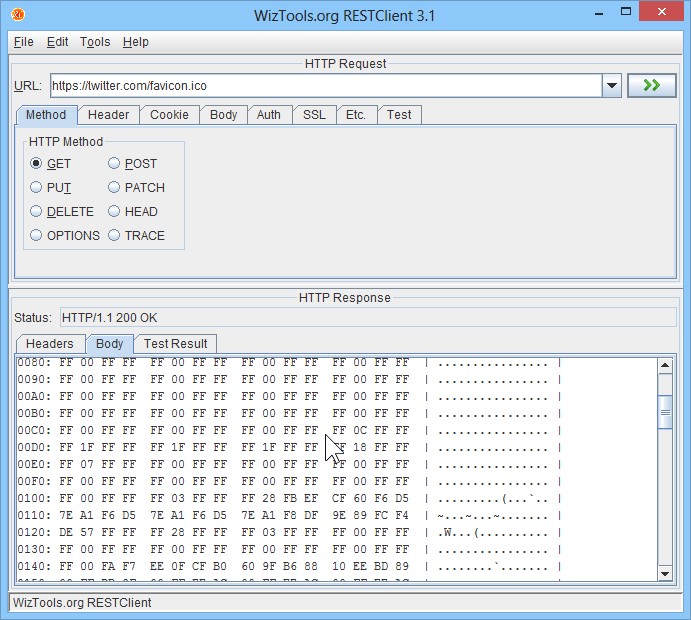Open the Help menu
This screenshot has width=691, height=620.
[136, 42]
